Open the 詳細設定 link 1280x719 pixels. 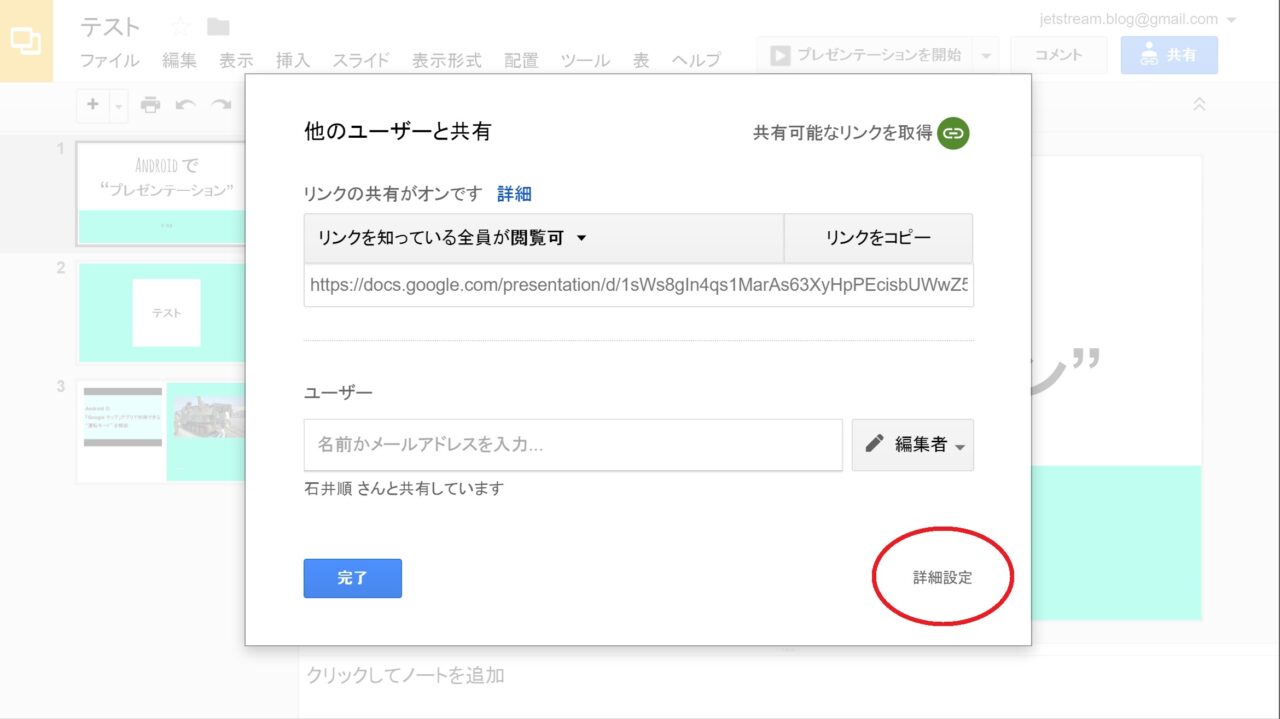[942, 578]
